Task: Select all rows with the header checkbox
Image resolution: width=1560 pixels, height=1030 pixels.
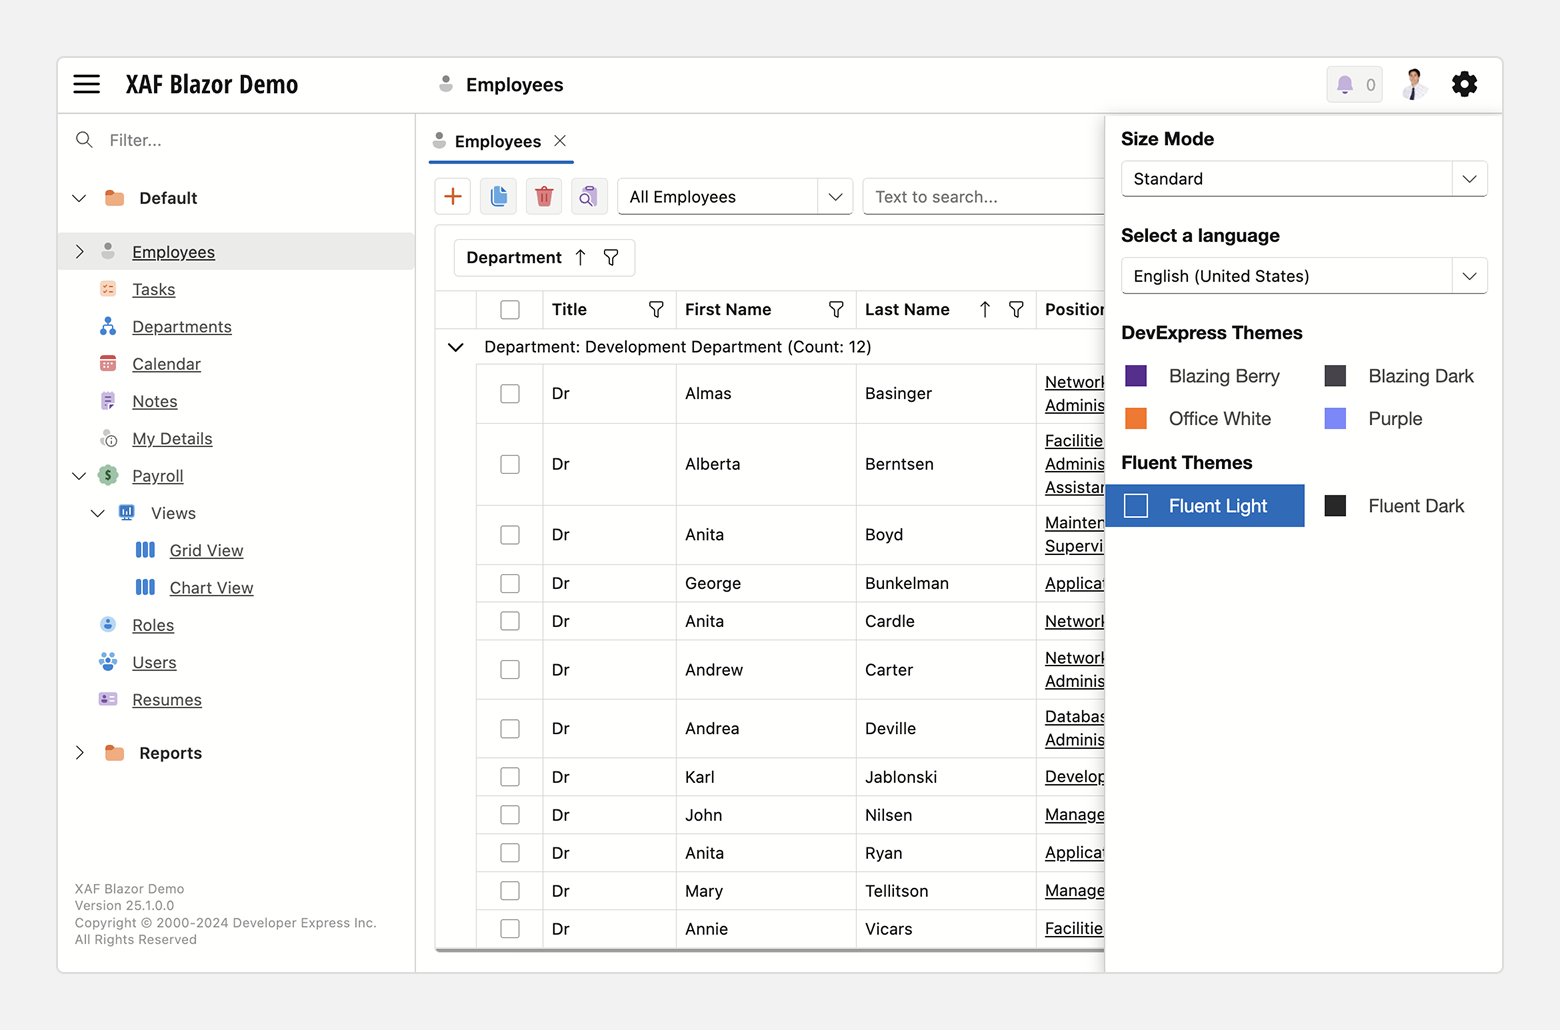Action: (x=509, y=309)
